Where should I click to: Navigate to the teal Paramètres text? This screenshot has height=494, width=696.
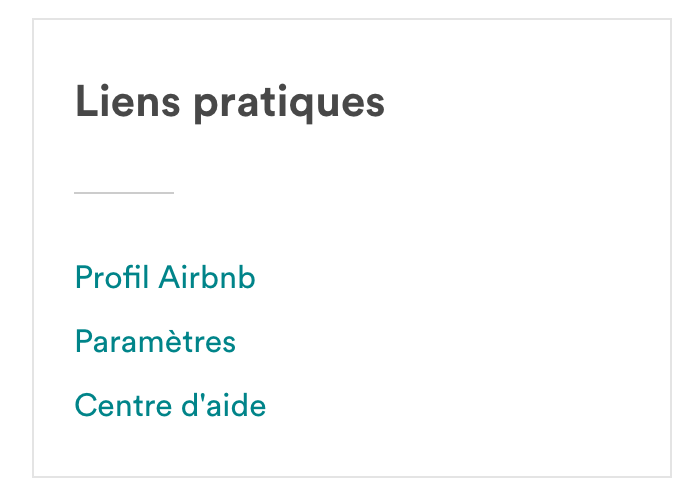(155, 342)
